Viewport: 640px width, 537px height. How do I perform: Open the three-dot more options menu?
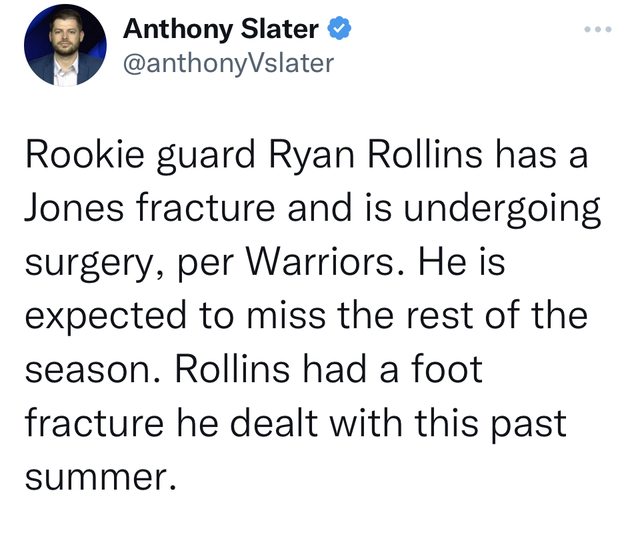[598, 29]
